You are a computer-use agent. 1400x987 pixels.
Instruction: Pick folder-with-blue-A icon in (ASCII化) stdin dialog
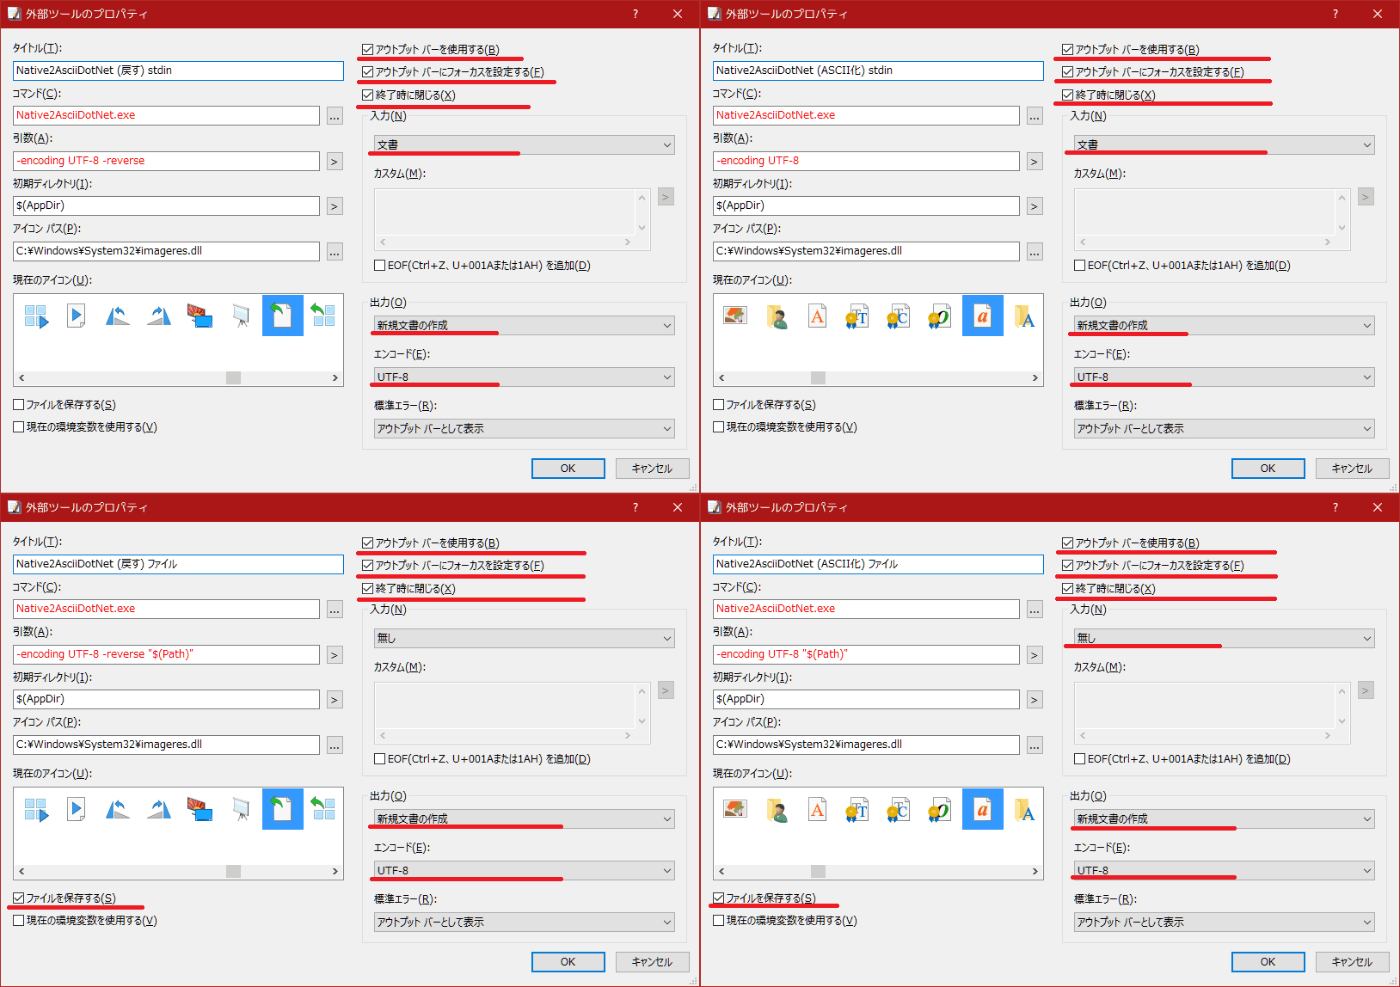click(x=1024, y=316)
